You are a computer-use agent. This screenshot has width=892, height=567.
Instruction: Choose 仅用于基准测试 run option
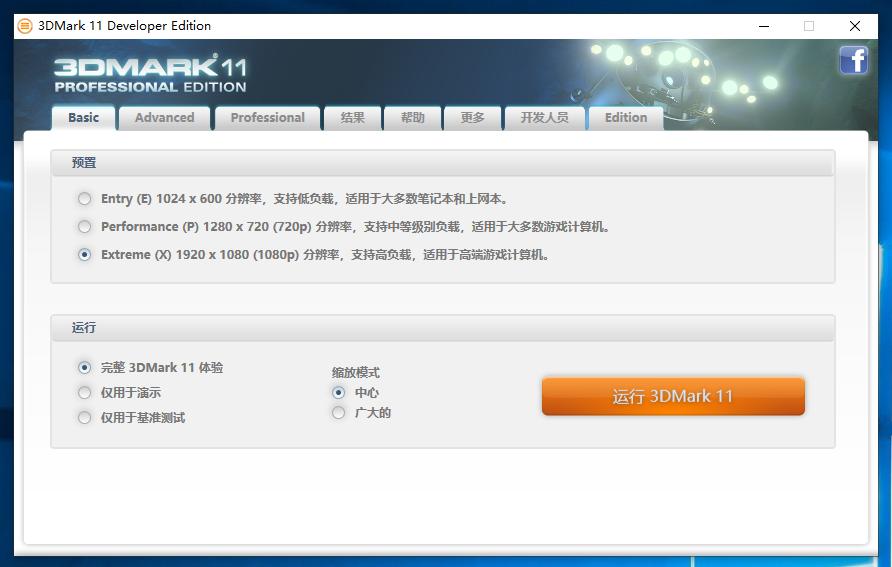coord(84,417)
